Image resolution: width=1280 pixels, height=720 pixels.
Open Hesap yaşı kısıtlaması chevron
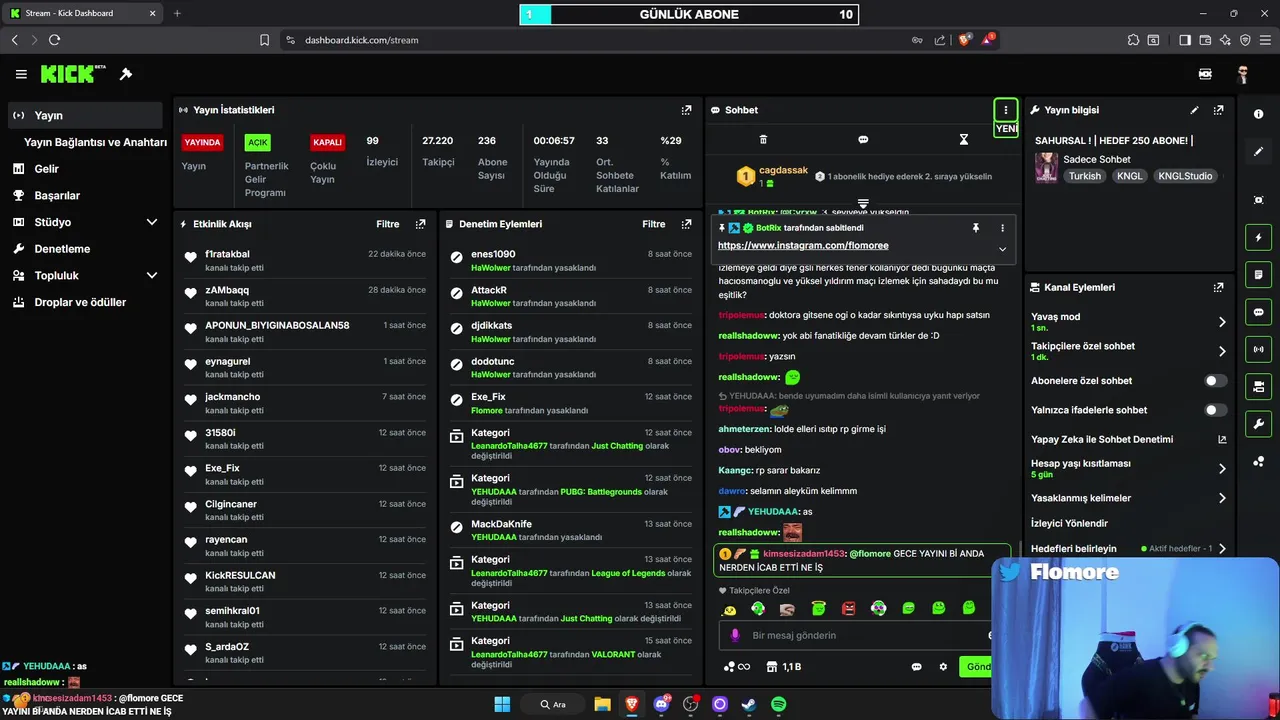[1222, 468]
